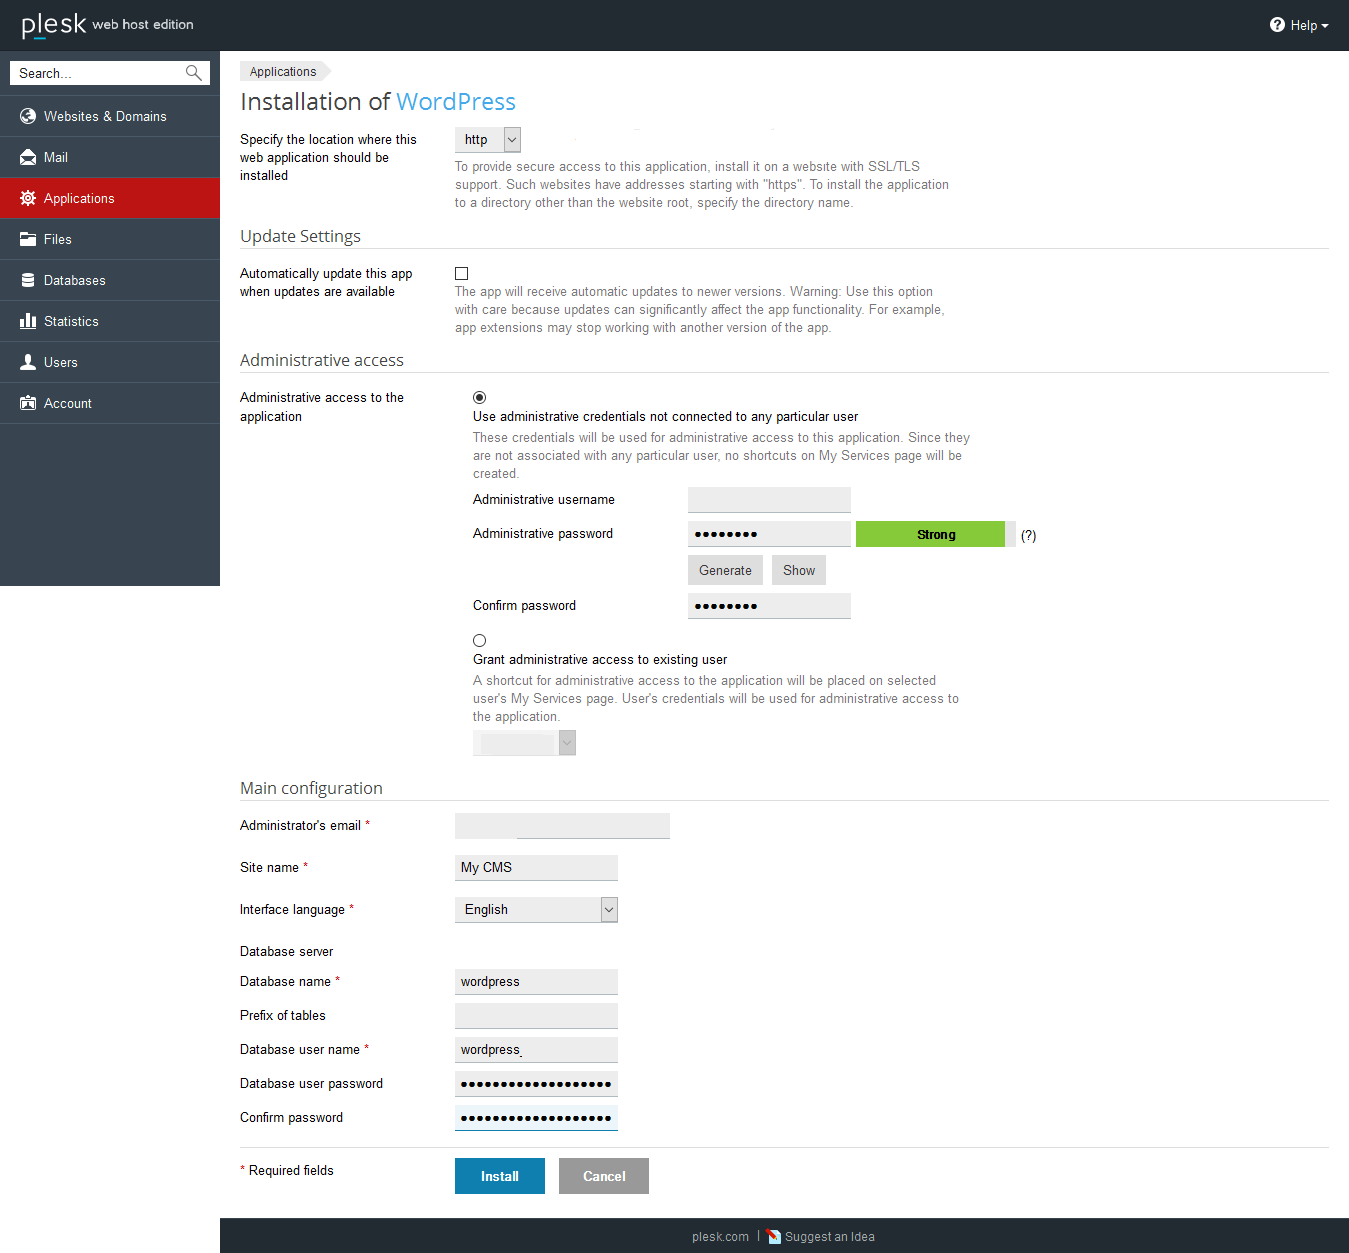Open the Databases section icon

point(29,280)
